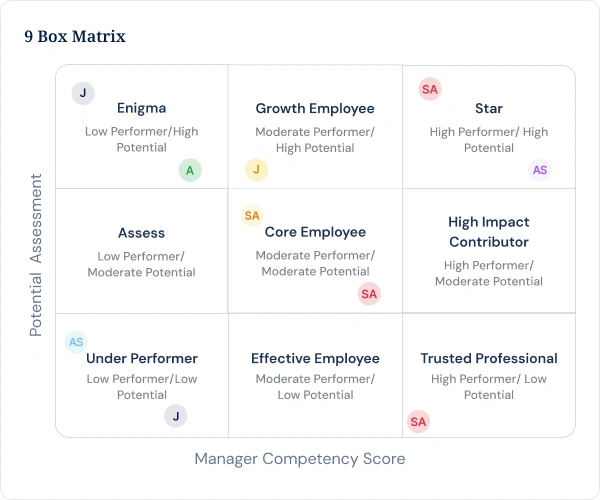
Task: Select the Growth Employee heading
Action: (x=315, y=109)
